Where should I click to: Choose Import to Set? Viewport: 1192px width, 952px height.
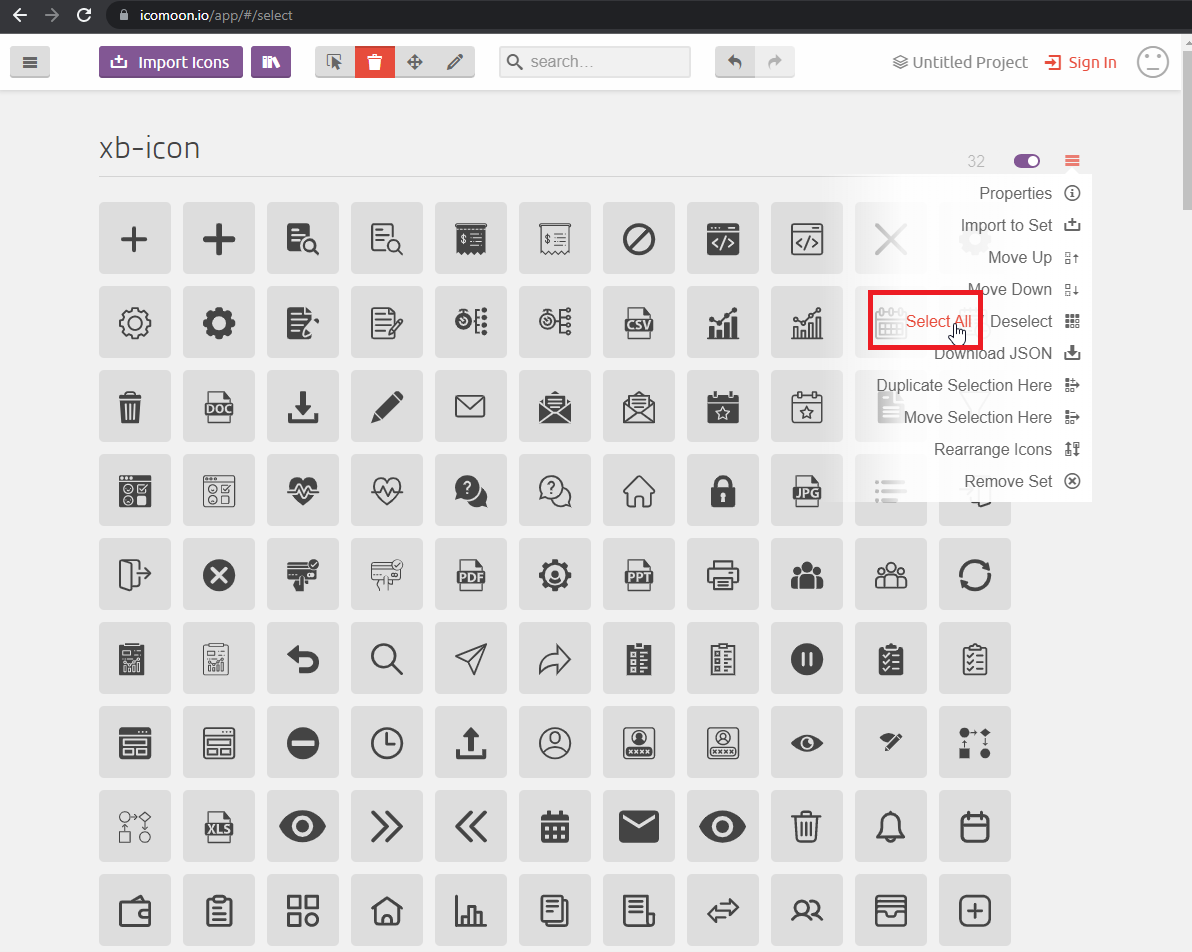[x=1020, y=225]
